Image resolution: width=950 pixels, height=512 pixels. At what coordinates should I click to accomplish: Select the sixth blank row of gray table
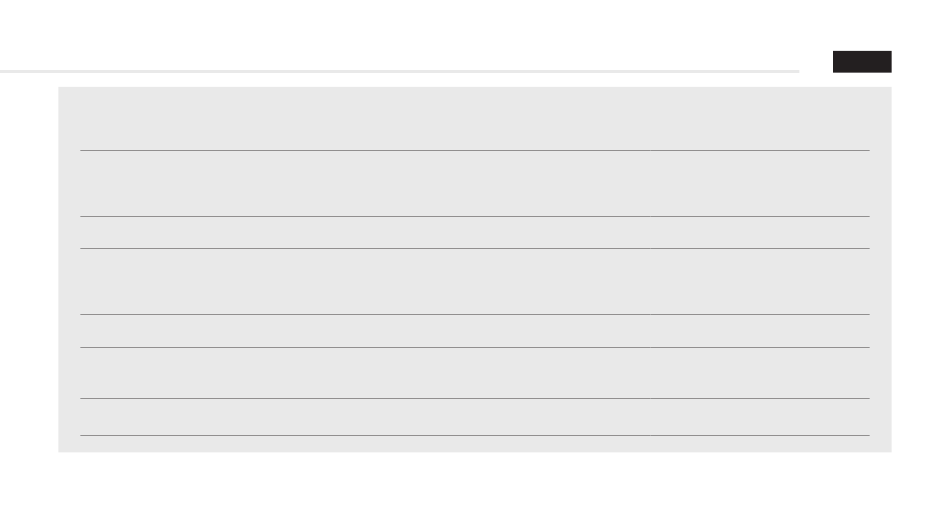(474, 373)
